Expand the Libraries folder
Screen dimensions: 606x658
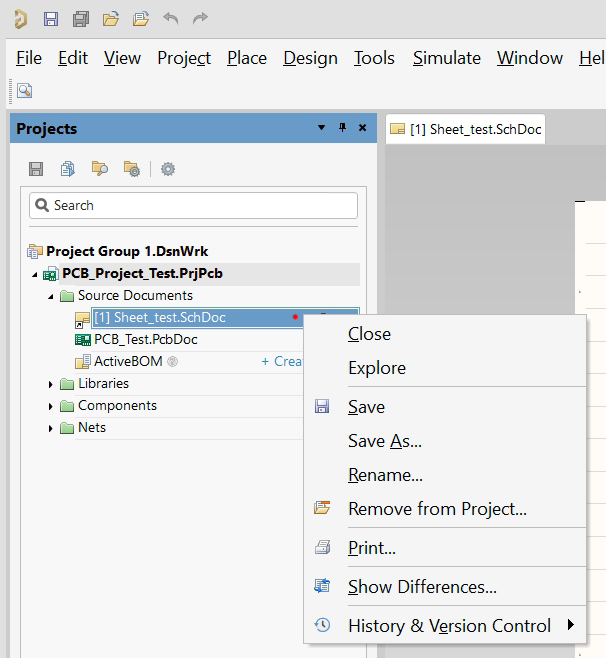(x=50, y=384)
